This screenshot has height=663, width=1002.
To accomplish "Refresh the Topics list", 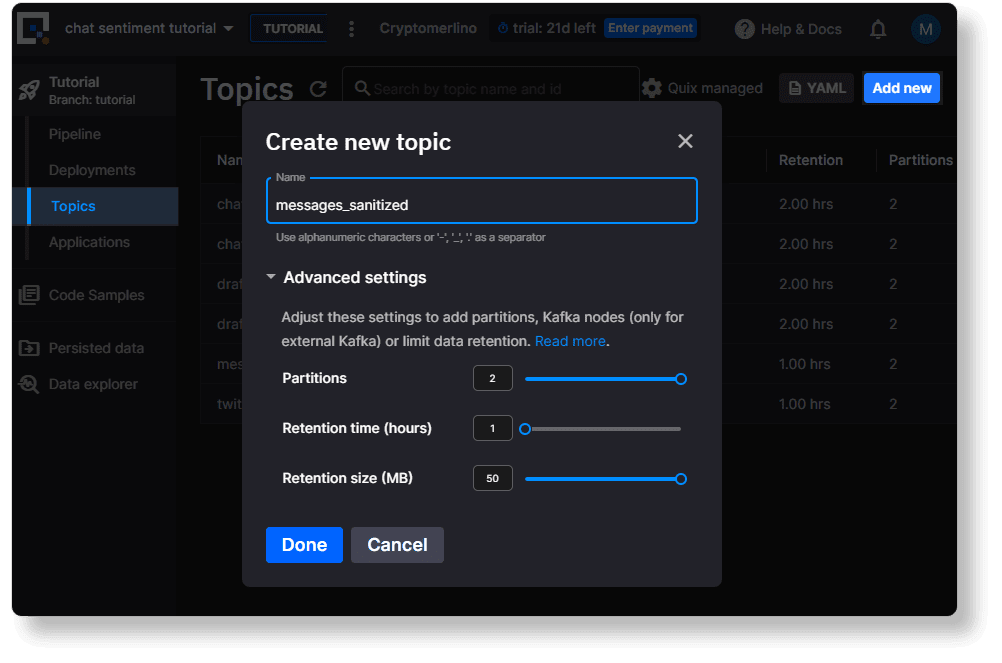I will (x=318, y=88).
